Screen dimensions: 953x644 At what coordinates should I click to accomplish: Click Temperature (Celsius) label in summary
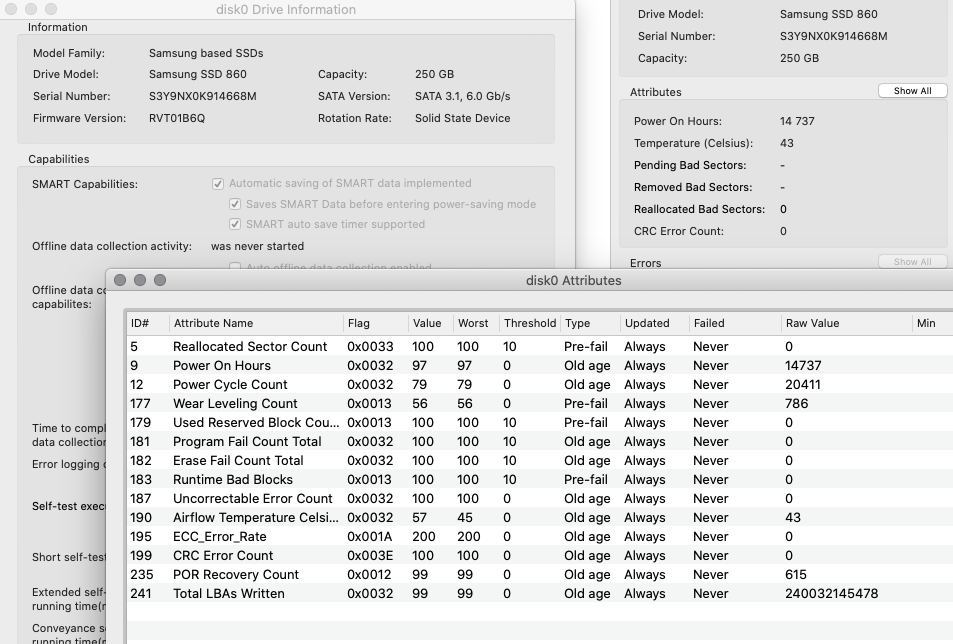[x=693, y=143]
